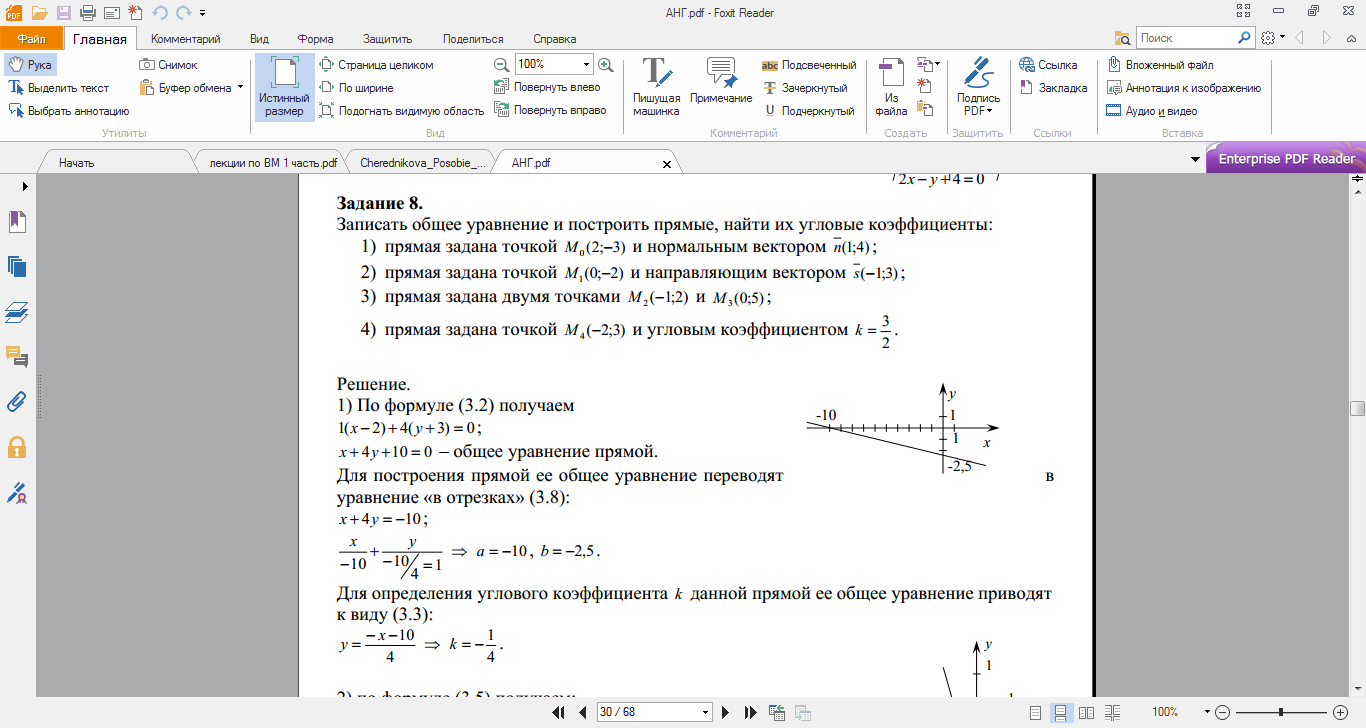Open the Enterprise PDF Reader banner
Screen dimensions: 1366x728
(x=1286, y=158)
